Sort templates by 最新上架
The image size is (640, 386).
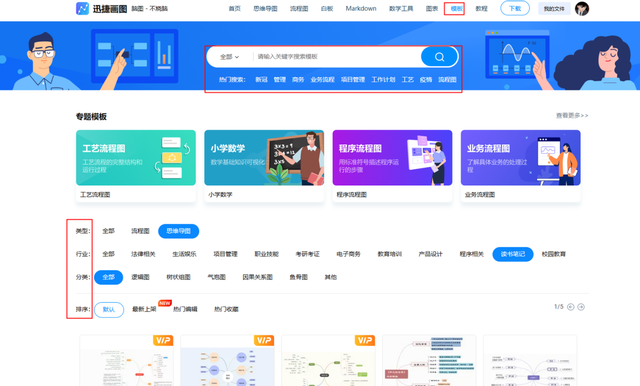tap(144, 309)
